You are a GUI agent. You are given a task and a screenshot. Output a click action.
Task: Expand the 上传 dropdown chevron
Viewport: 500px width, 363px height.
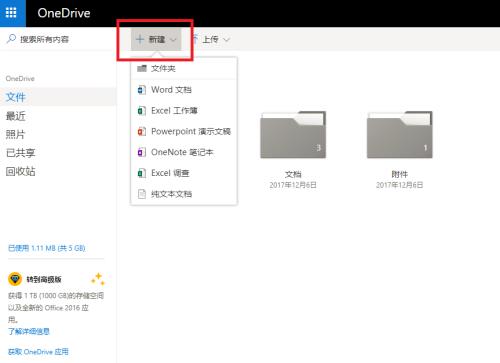pyautogui.click(x=226, y=40)
